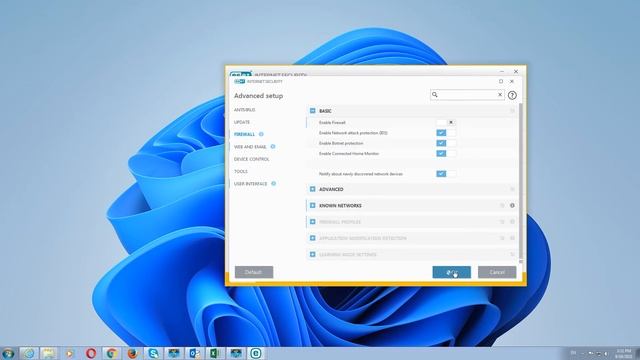640x360 pixels.
Task: Close the Advanced setup dialog
Action: [511, 81]
